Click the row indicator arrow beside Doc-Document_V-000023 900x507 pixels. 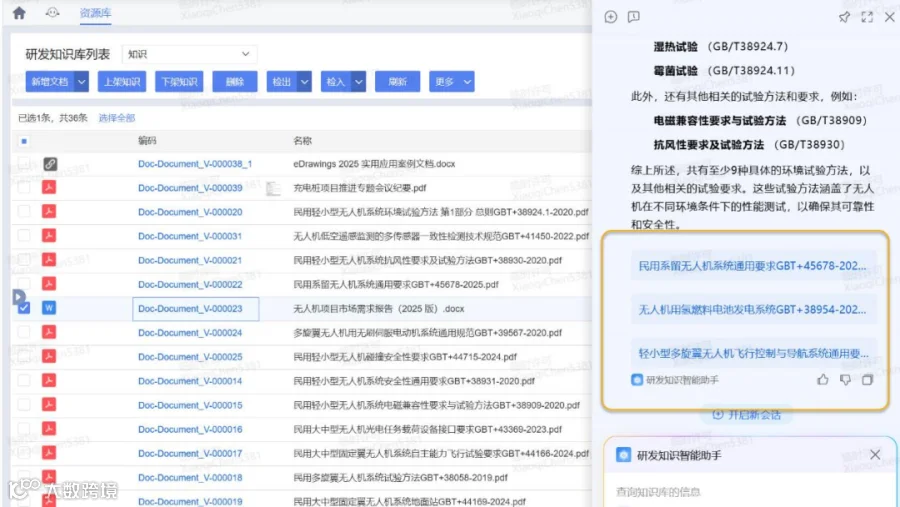18,296
